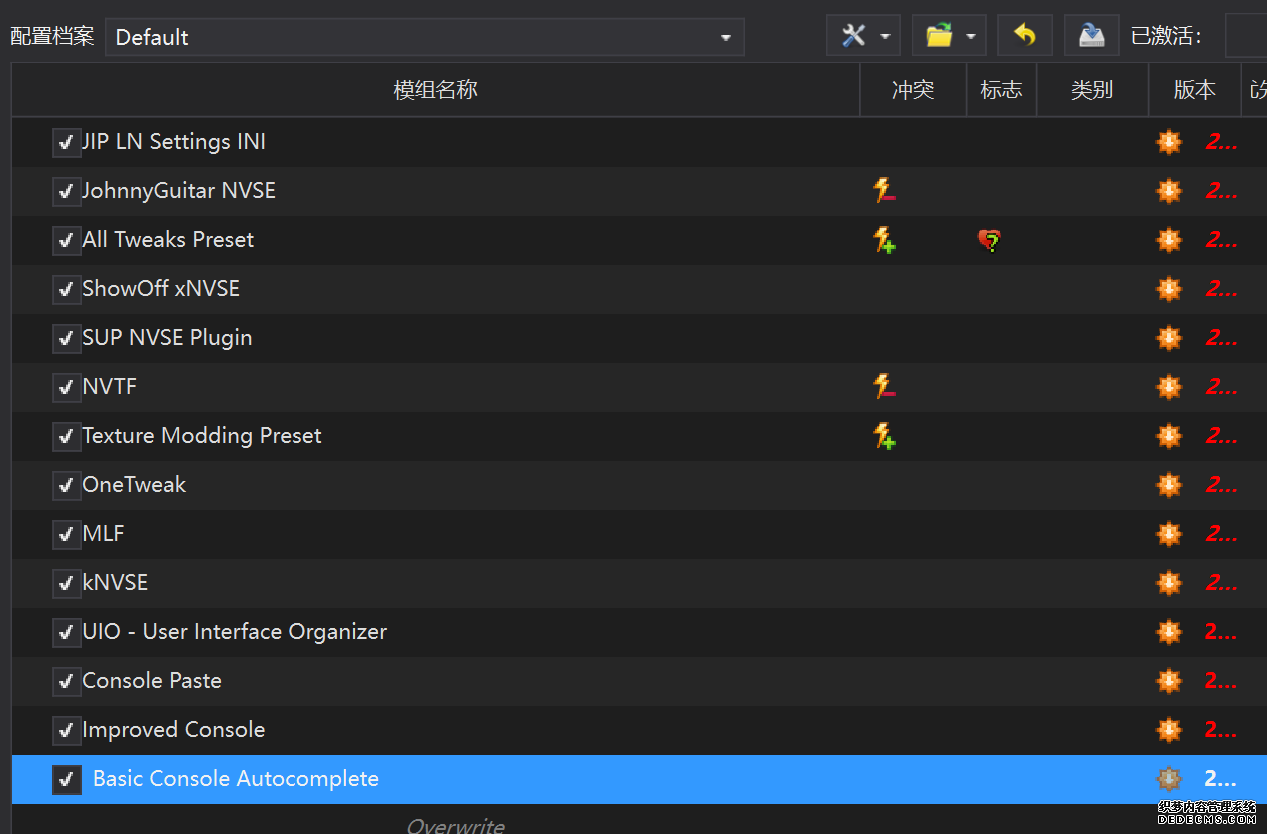This screenshot has height=834, width=1267.
Task: Expand the folder menu dropdown arrow
Action: [x=970, y=37]
